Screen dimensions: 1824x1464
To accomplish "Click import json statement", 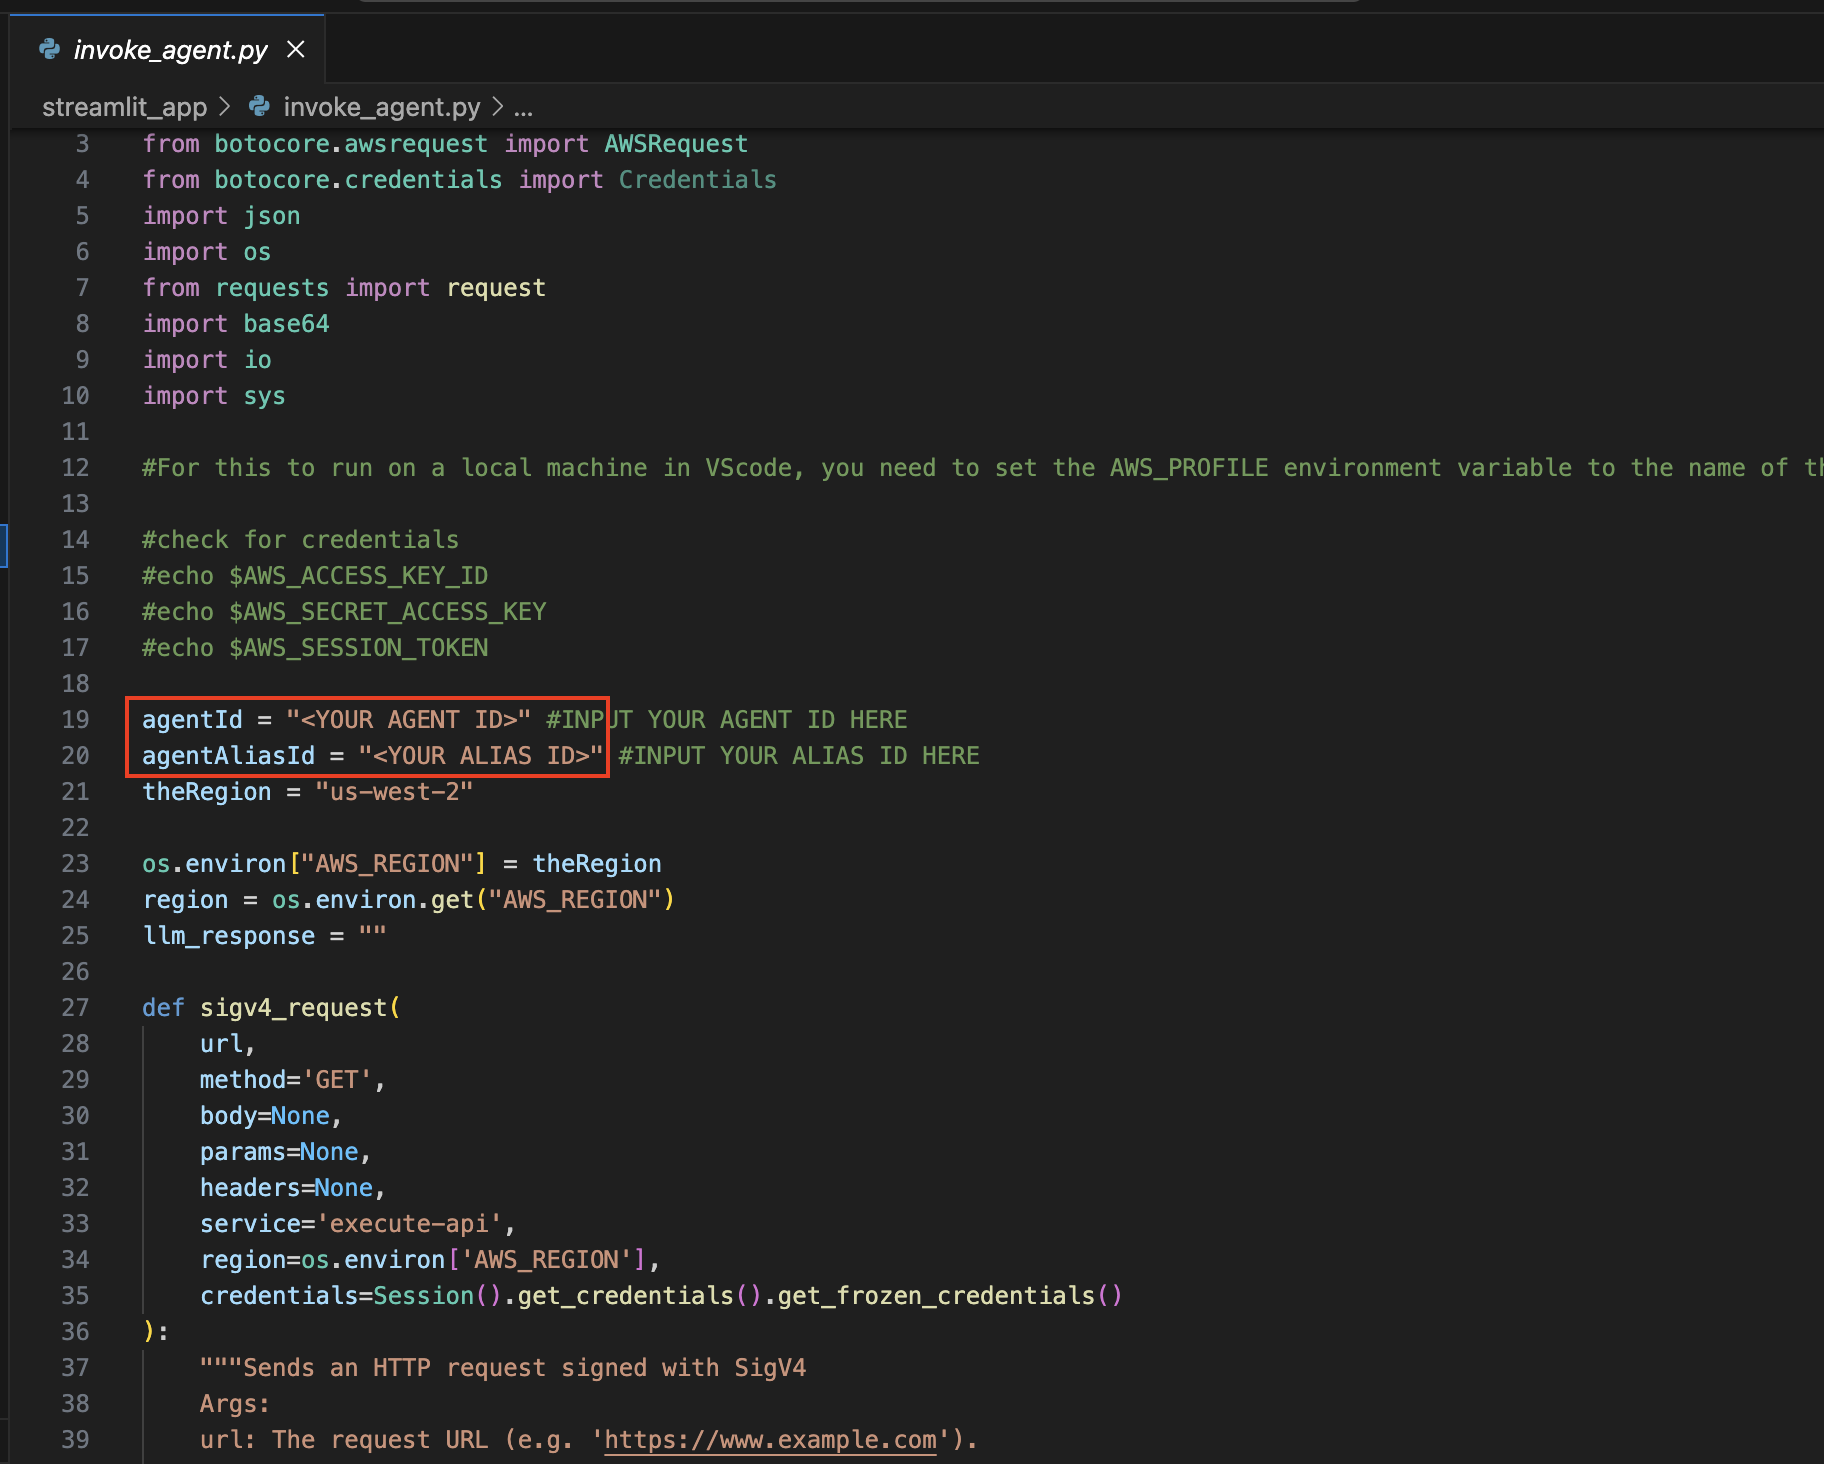I will 221,216.
